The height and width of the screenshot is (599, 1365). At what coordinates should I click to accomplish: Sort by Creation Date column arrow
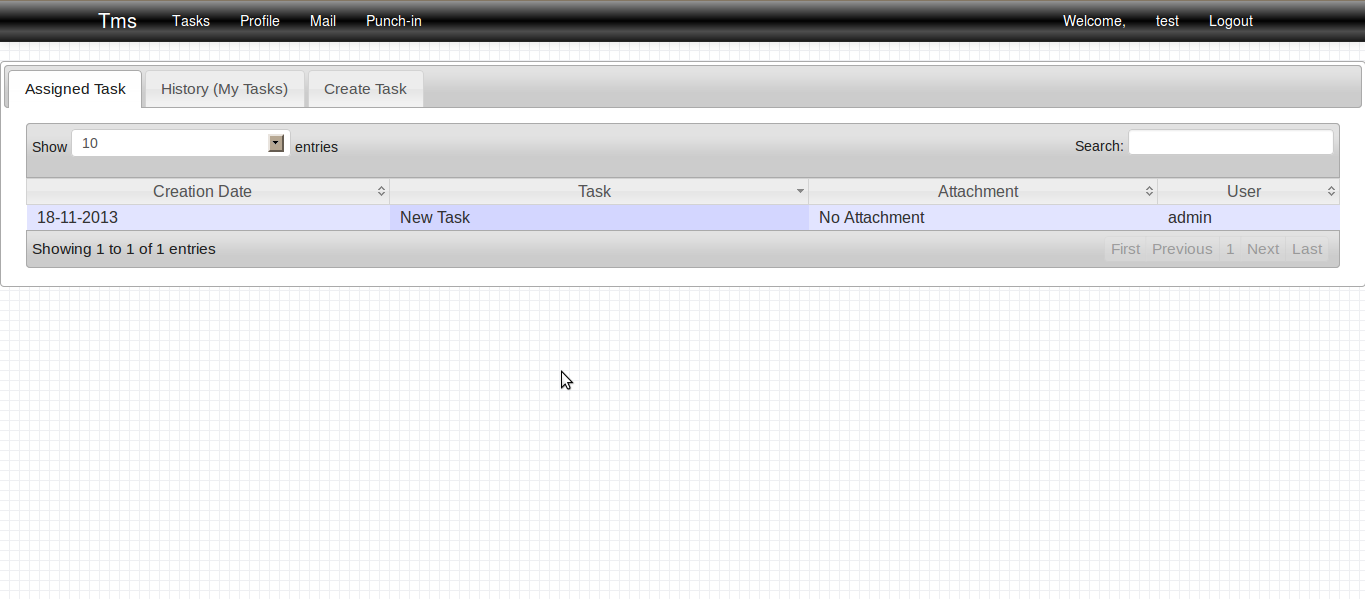pos(381,191)
